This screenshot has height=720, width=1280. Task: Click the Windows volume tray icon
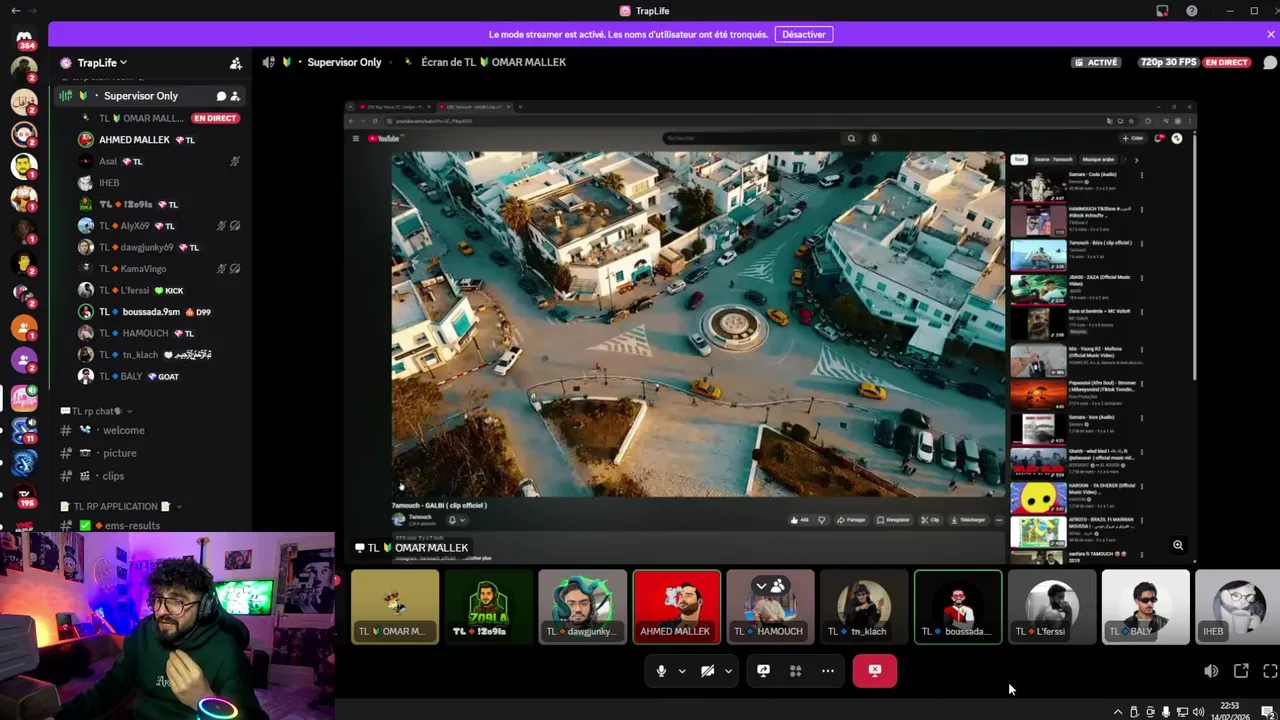point(1198,712)
